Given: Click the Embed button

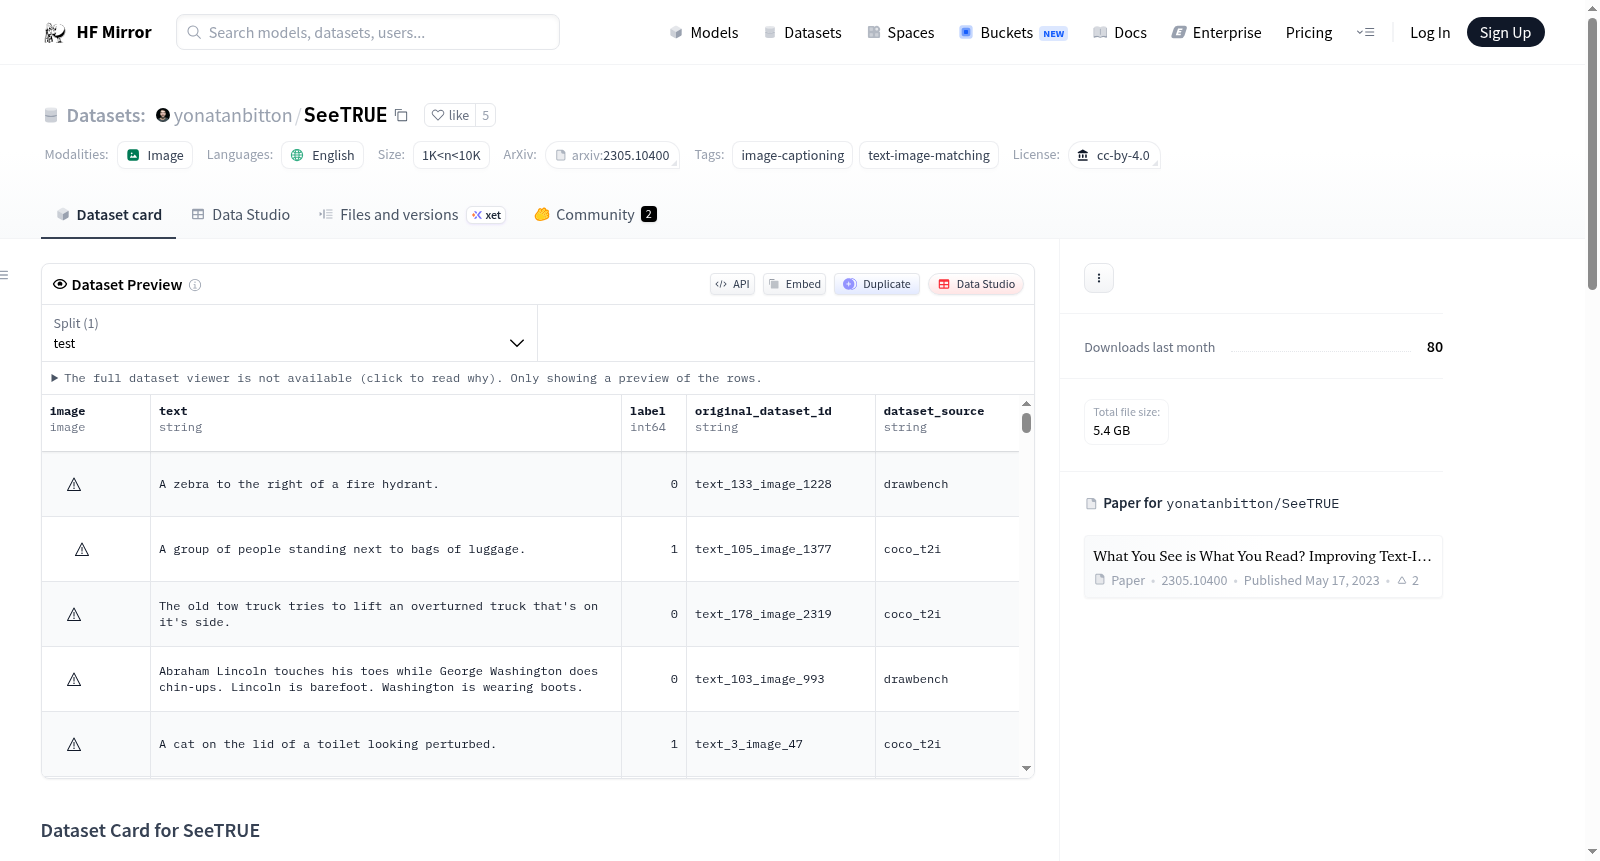Looking at the screenshot, I should click(795, 284).
